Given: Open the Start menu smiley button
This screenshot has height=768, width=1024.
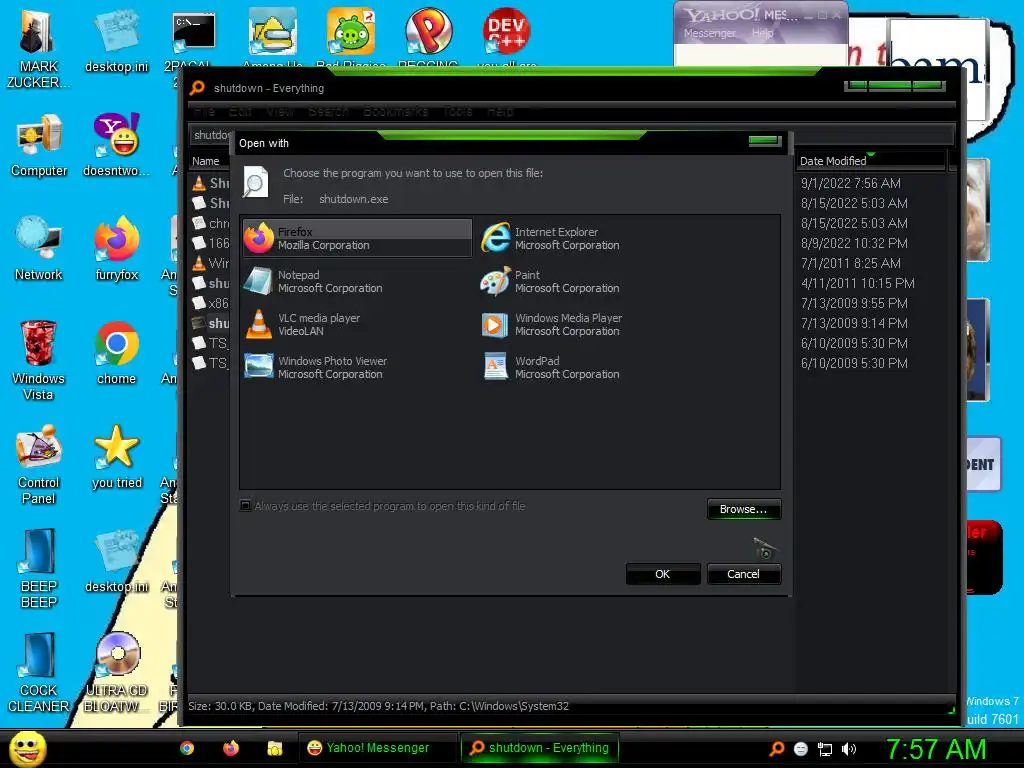Looking at the screenshot, I should click(x=27, y=748).
